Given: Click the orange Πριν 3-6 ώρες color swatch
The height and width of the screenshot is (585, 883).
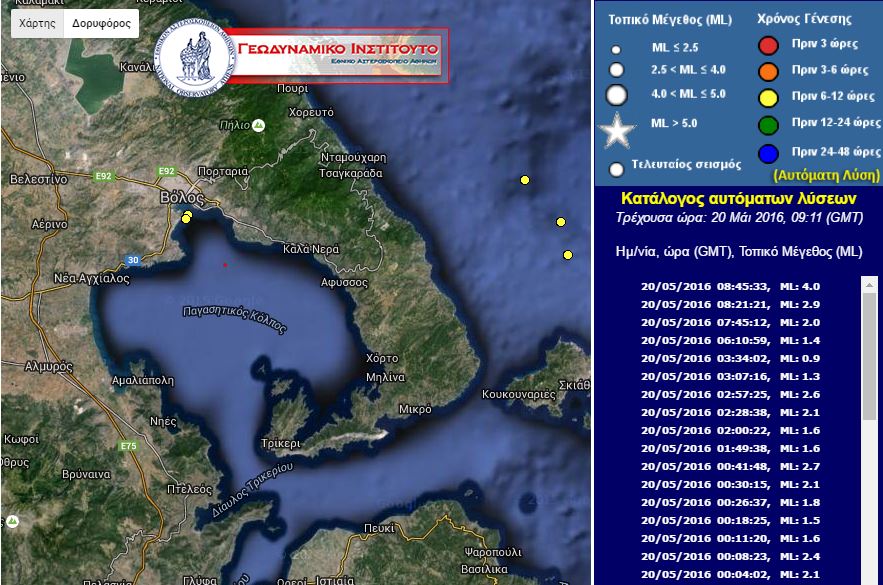Looking at the screenshot, I should [769, 71].
